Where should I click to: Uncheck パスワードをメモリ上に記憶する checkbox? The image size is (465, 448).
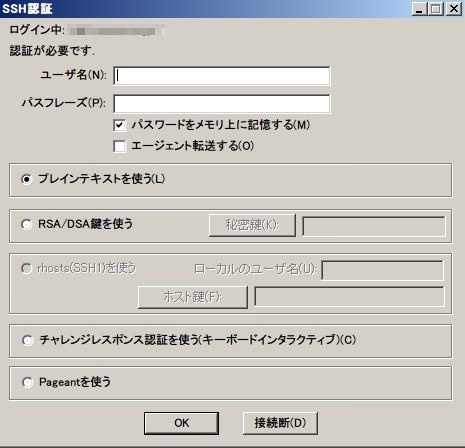(119, 125)
